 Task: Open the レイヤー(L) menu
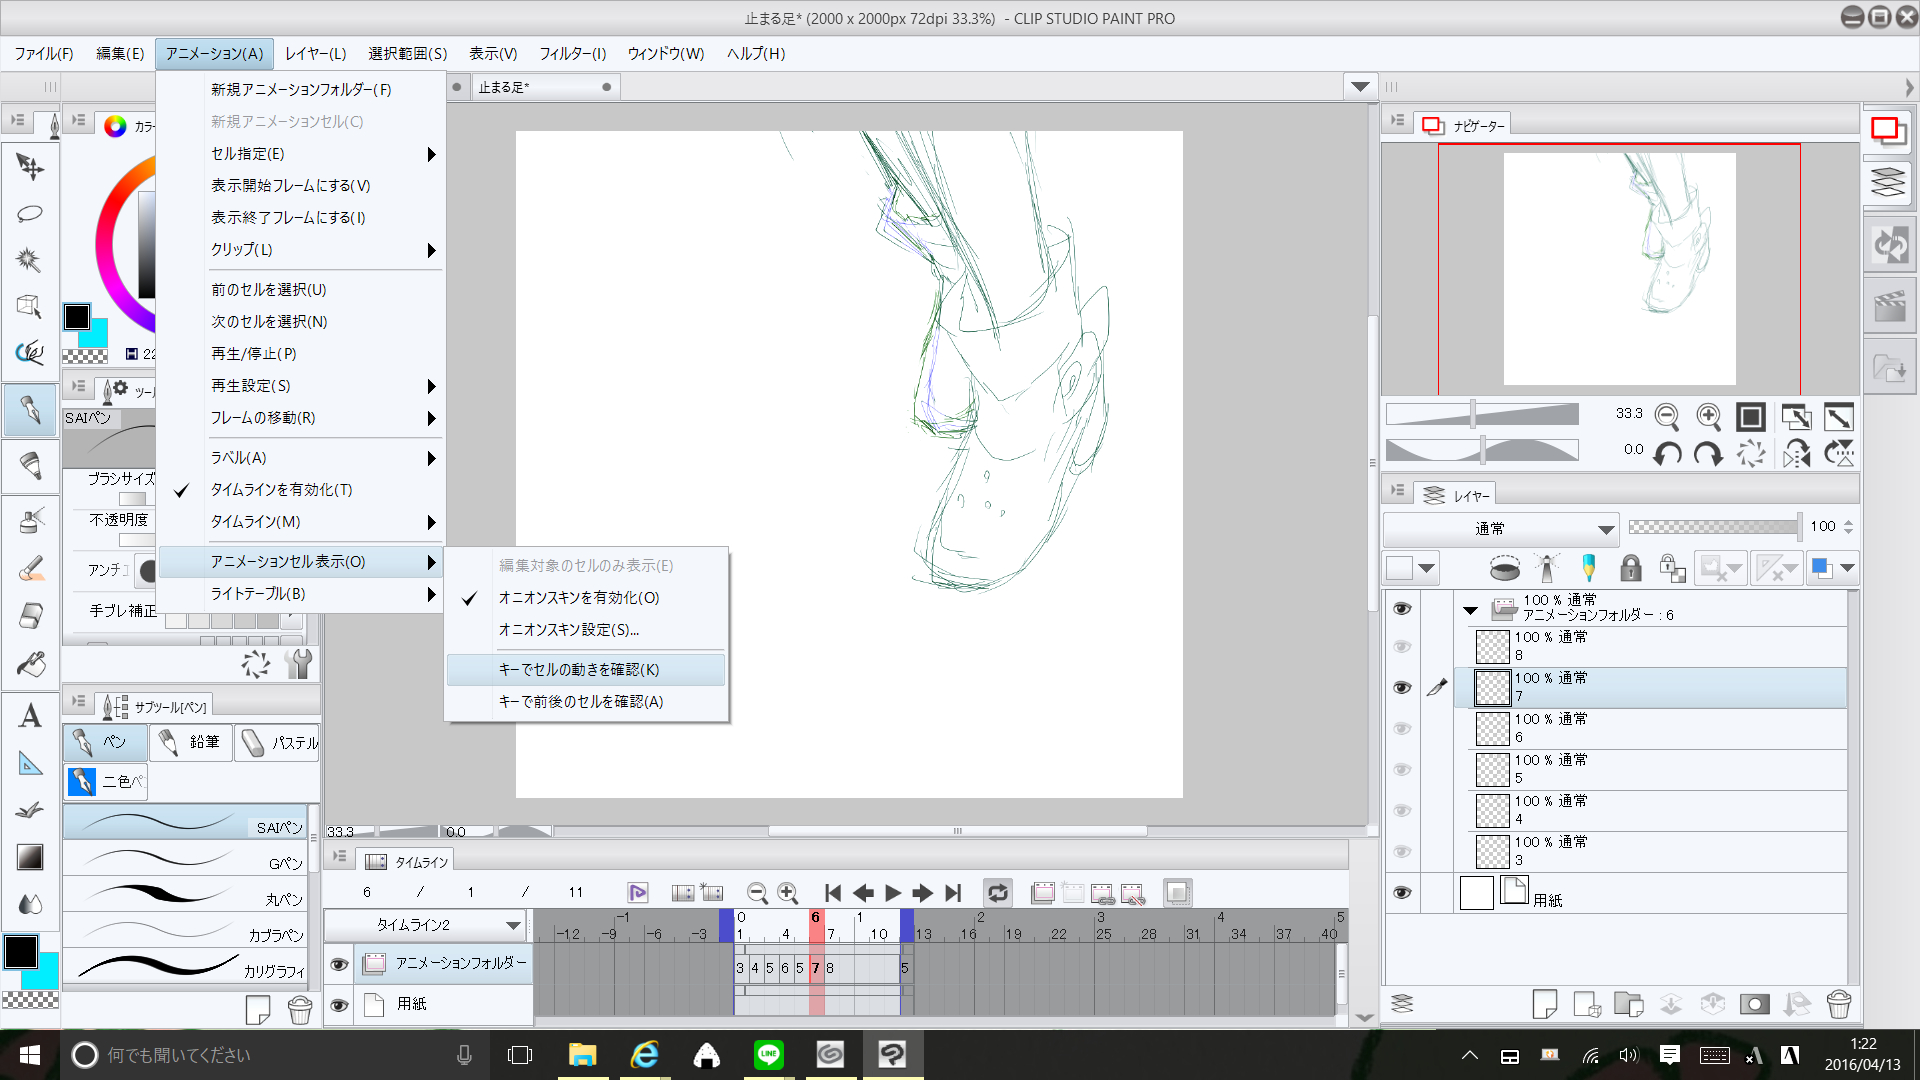pos(315,54)
